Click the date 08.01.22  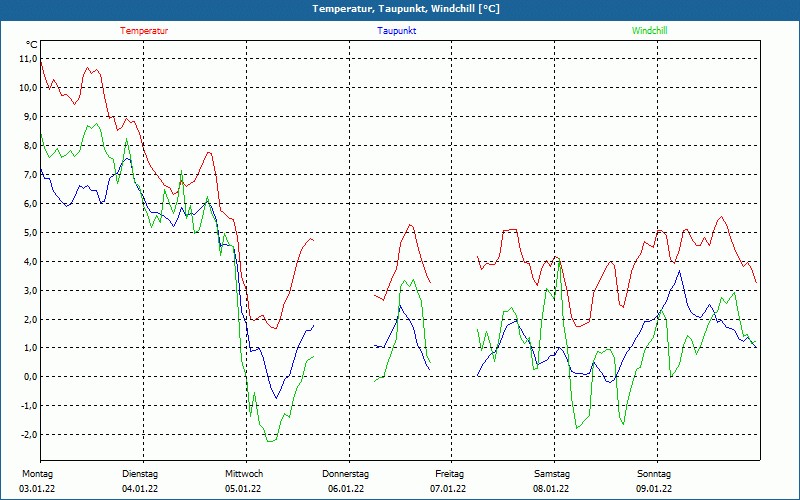(x=551, y=489)
